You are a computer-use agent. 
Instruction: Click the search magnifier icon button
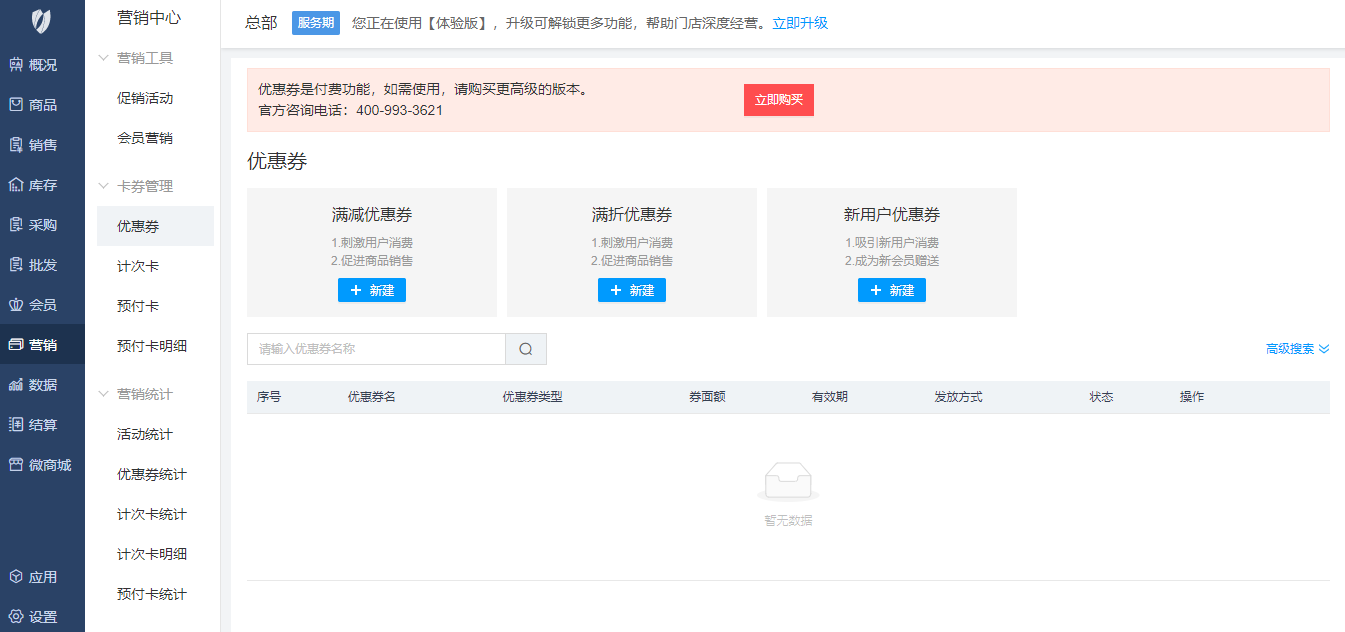pyautogui.click(x=526, y=349)
